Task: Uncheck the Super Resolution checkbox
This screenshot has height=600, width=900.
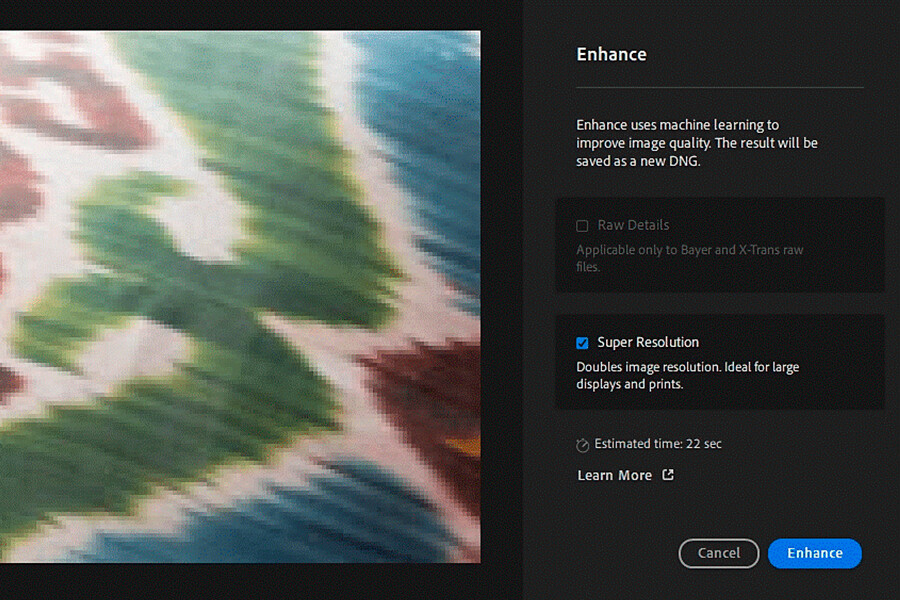Action: pos(582,343)
